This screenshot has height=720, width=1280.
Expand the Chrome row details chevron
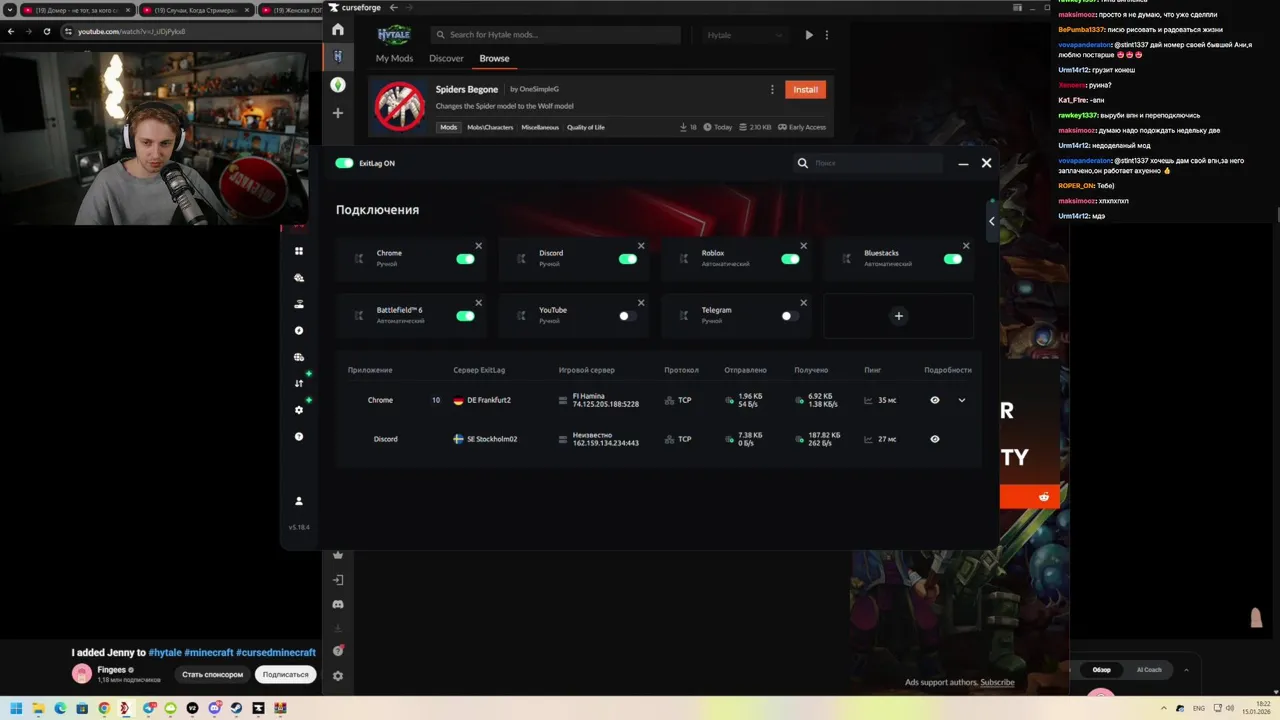point(962,400)
